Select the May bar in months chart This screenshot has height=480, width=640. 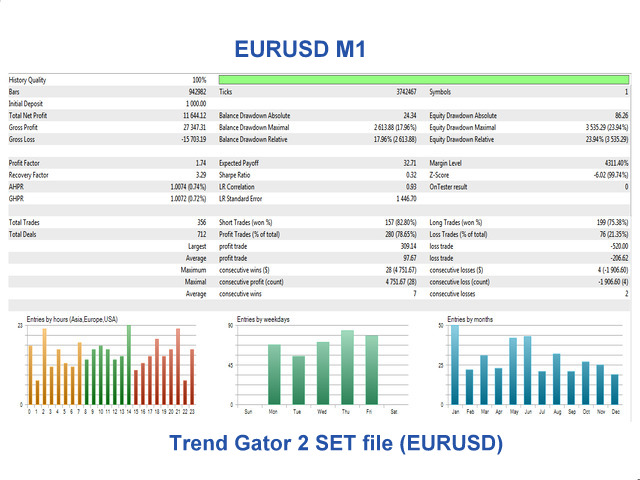513,371
